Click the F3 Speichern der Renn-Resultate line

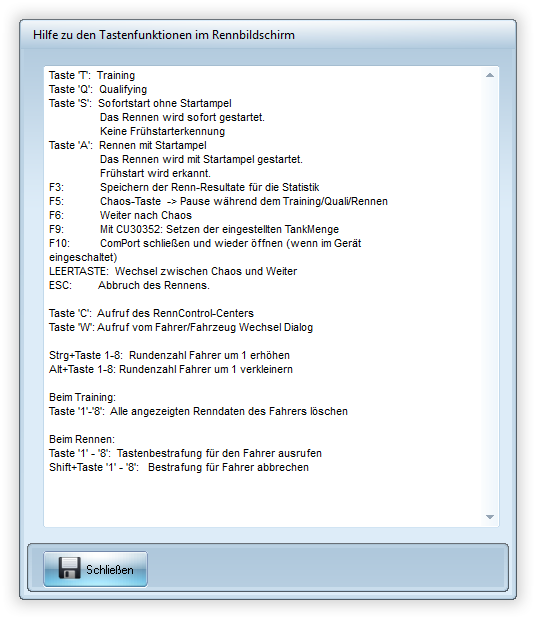tap(184, 187)
